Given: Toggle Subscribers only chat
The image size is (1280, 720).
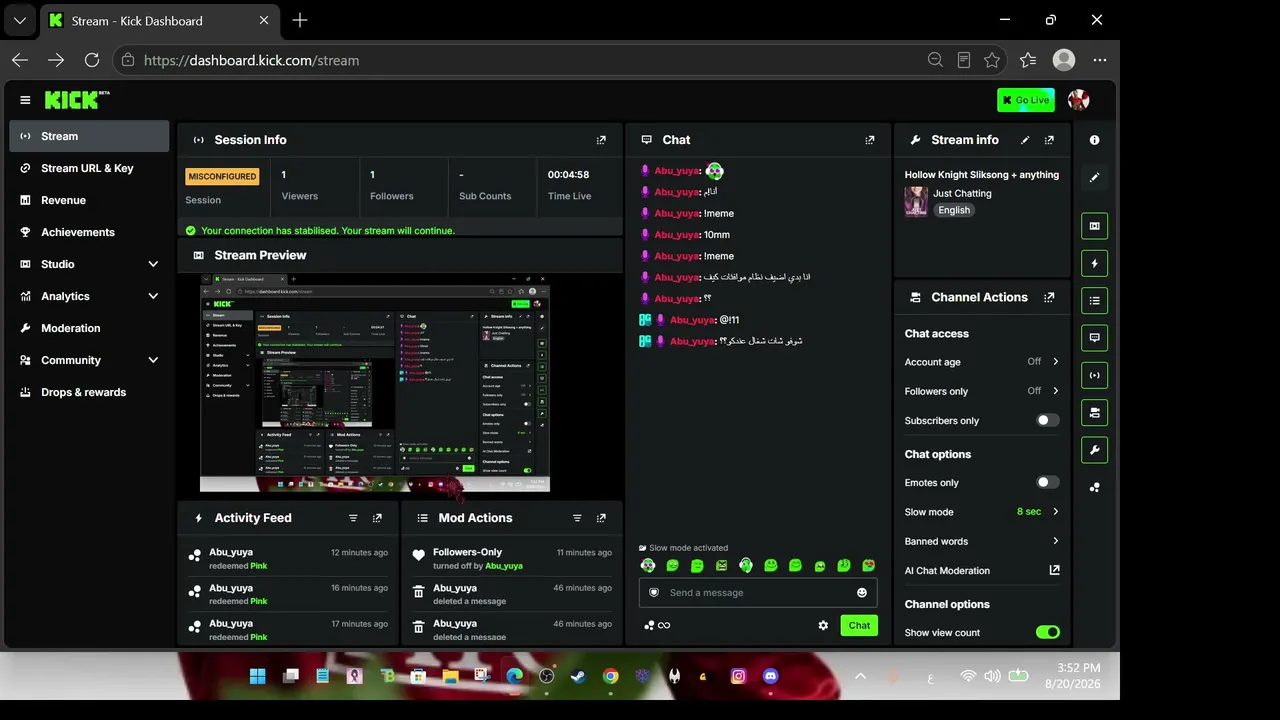Looking at the screenshot, I should [x=1048, y=420].
